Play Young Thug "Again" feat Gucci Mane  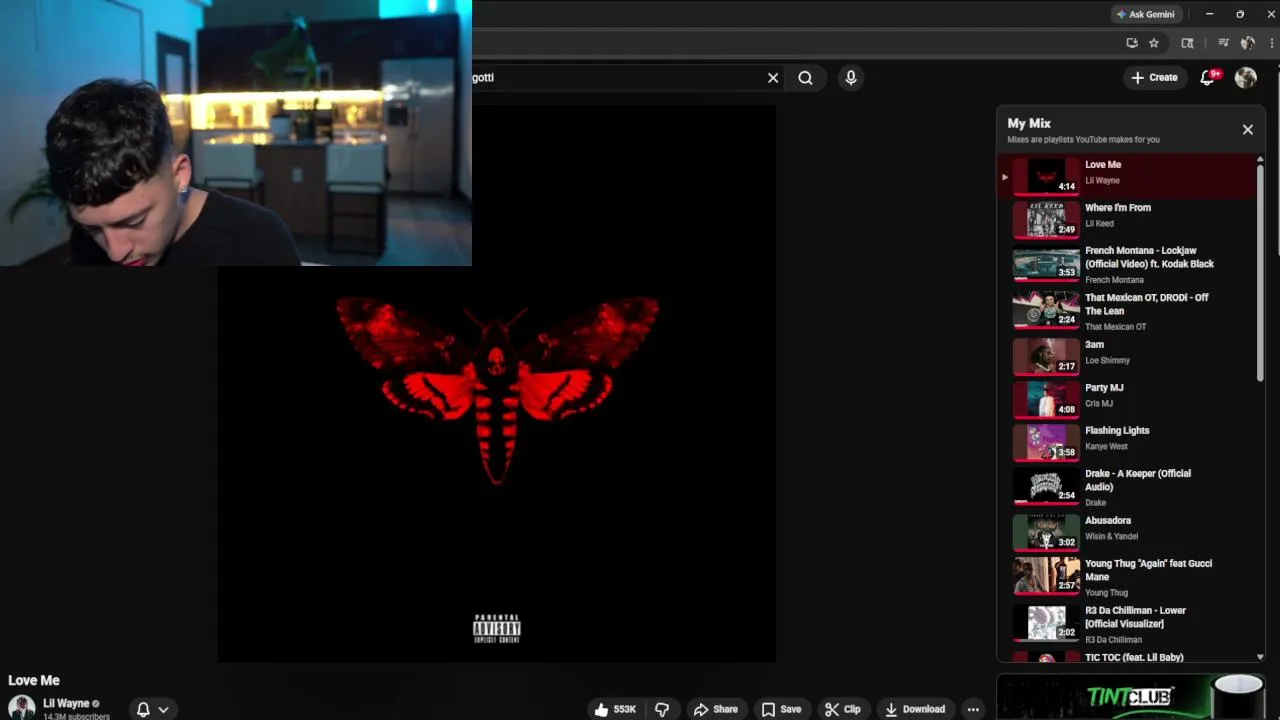coord(1127,577)
